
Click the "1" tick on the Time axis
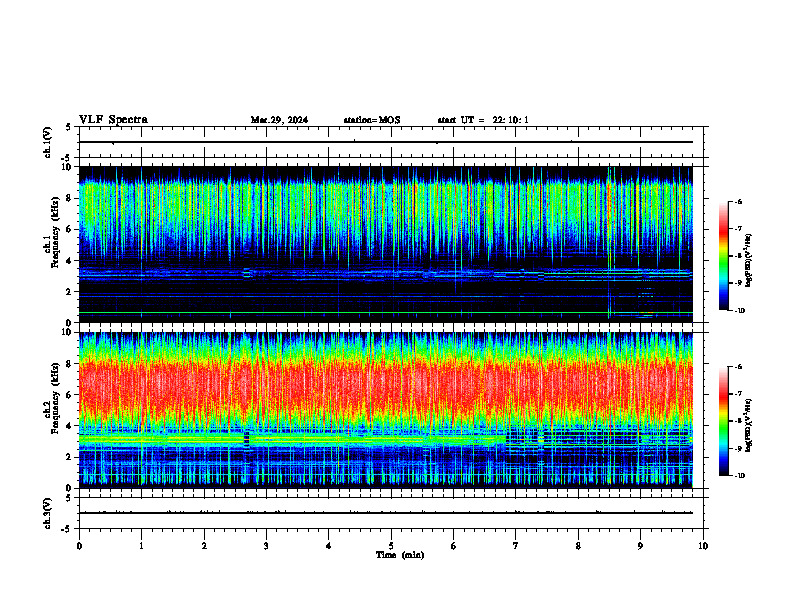(x=141, y=546)
